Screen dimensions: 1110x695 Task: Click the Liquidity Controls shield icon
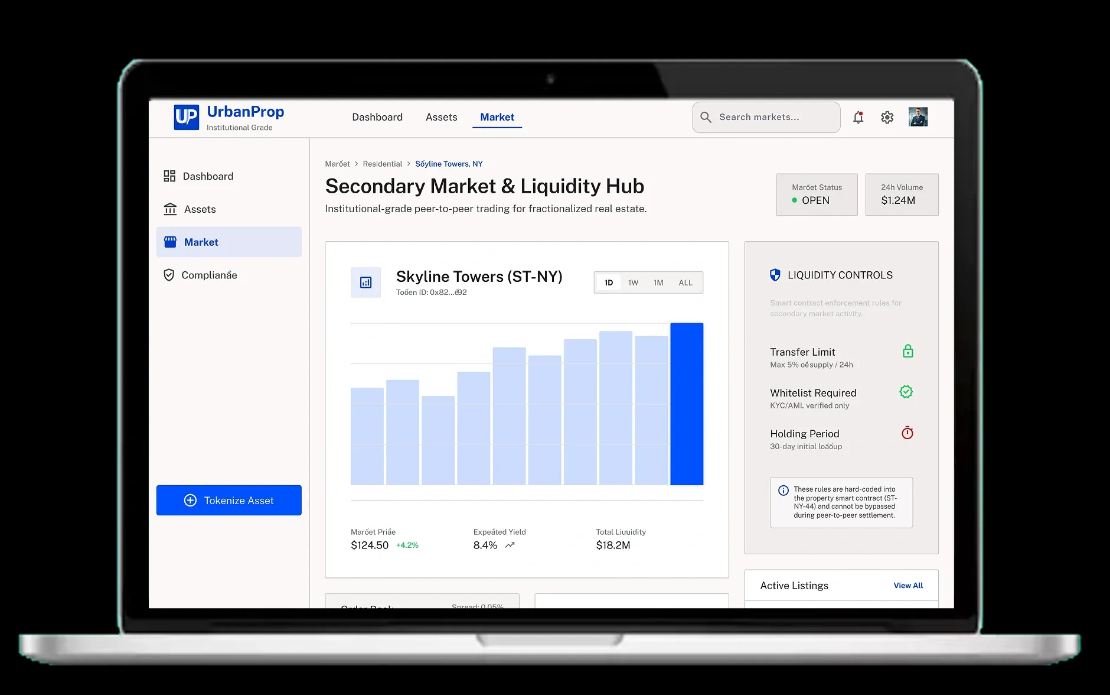pyautogui.click(x=775, y=275)
